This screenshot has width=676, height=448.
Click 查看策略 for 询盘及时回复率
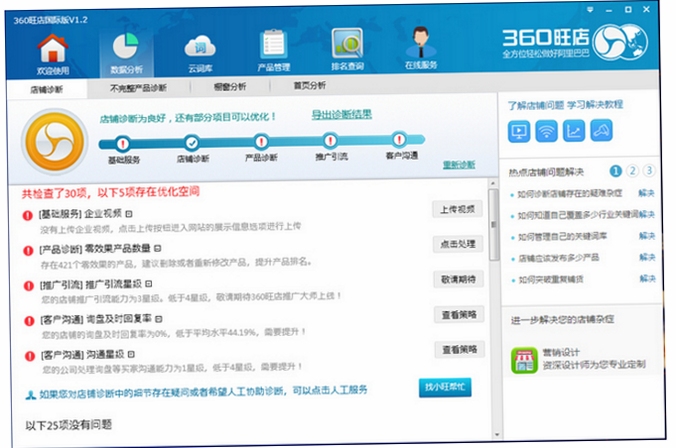[459, 315]
